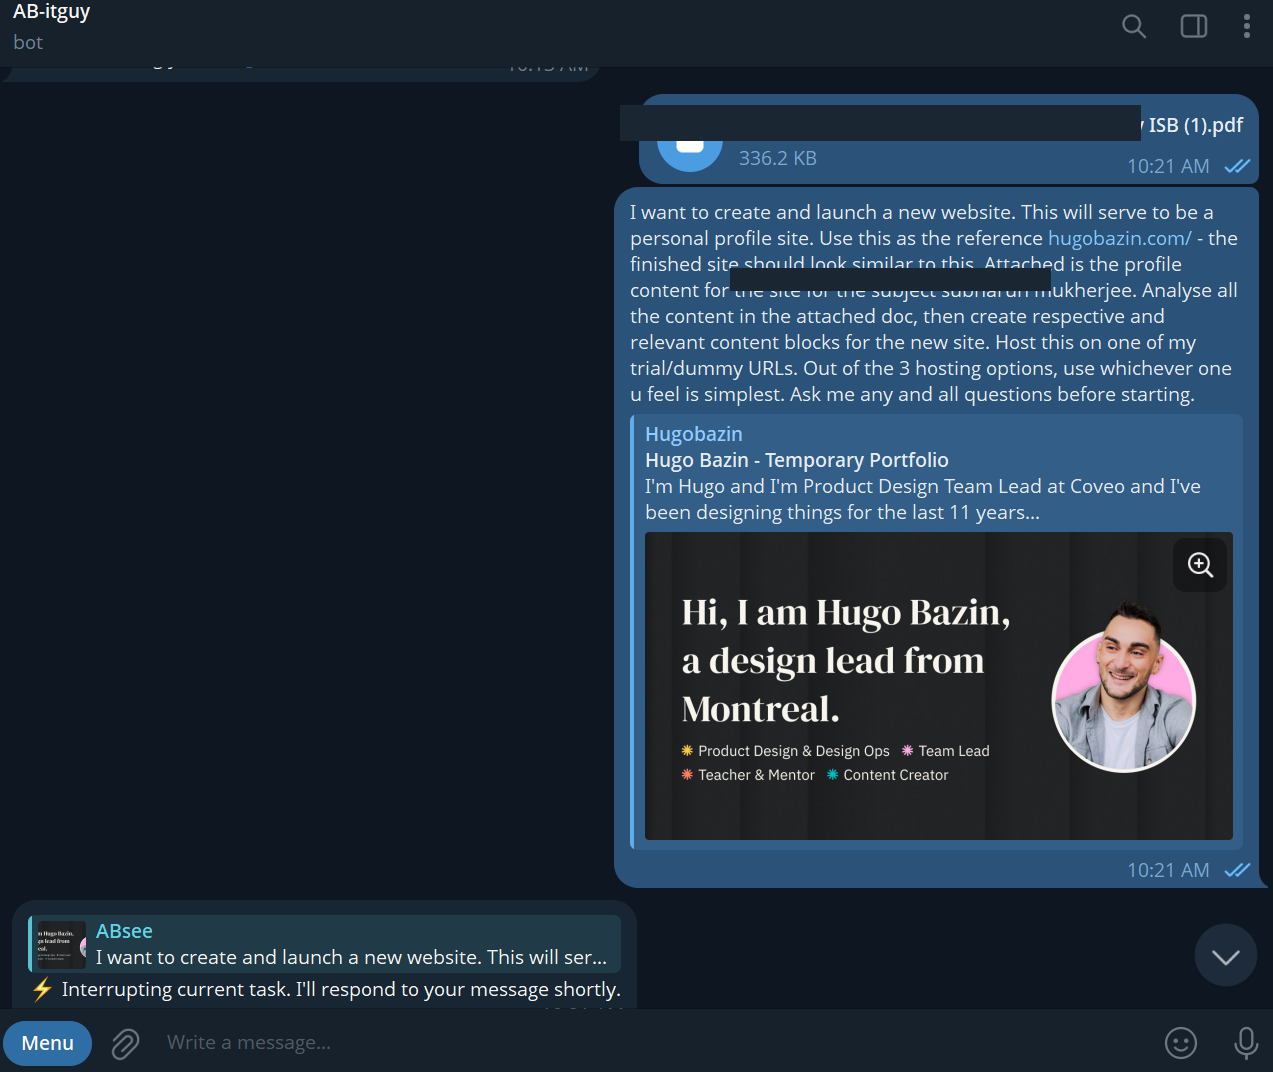
Task: Open the Hugo Bazin portfolio preview image
Action: coord(938,686)
